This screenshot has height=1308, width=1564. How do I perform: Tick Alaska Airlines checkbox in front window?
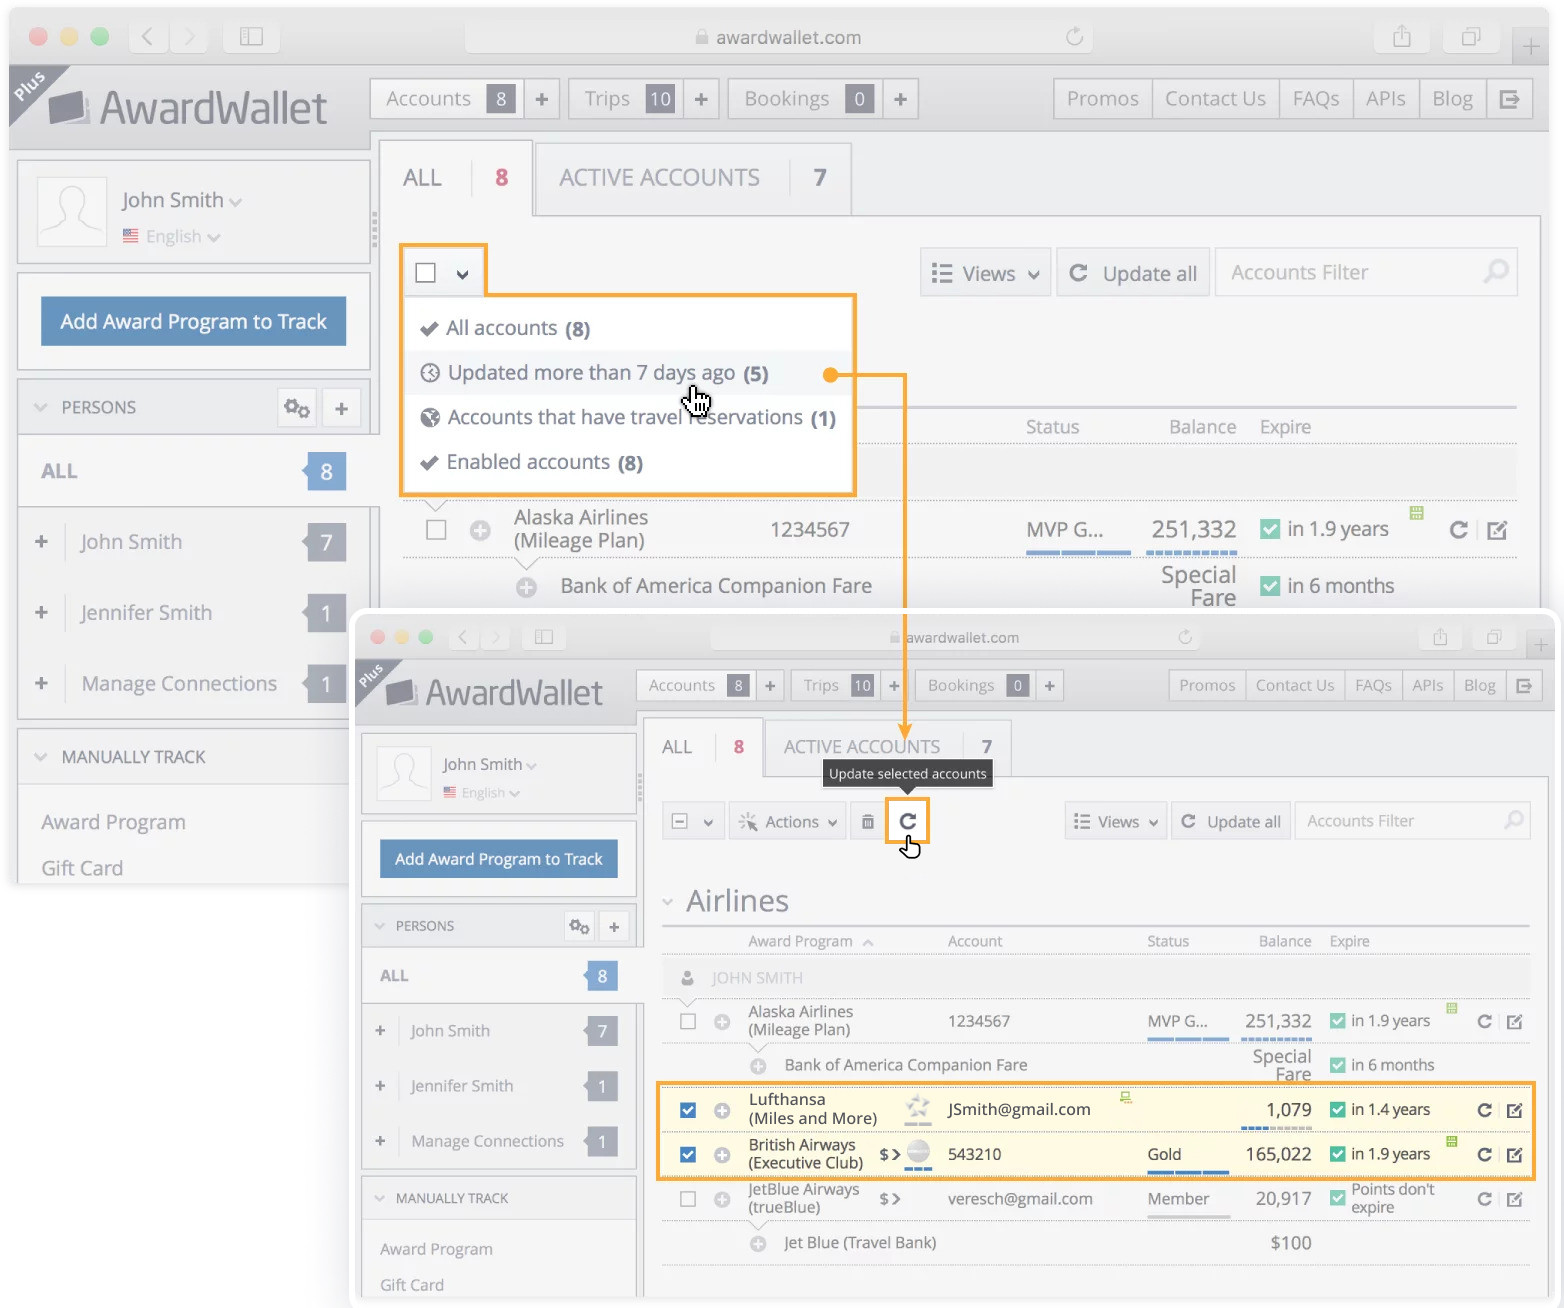687,1021
